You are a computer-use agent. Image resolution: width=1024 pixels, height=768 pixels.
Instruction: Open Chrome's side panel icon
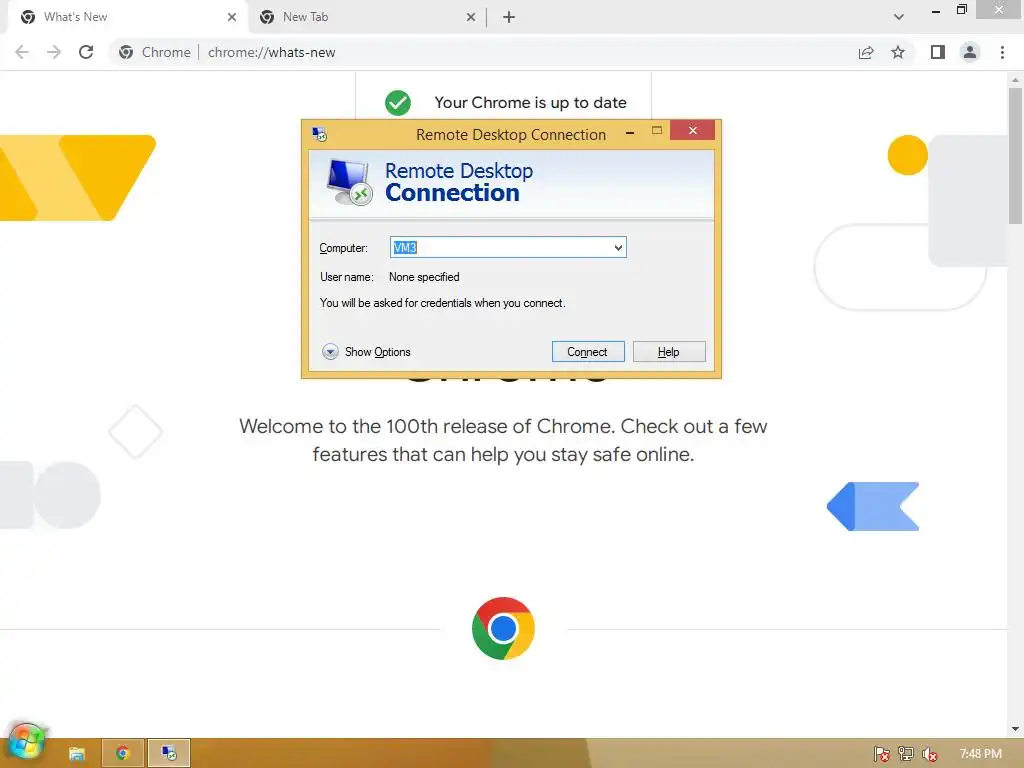tap(938, 52)
